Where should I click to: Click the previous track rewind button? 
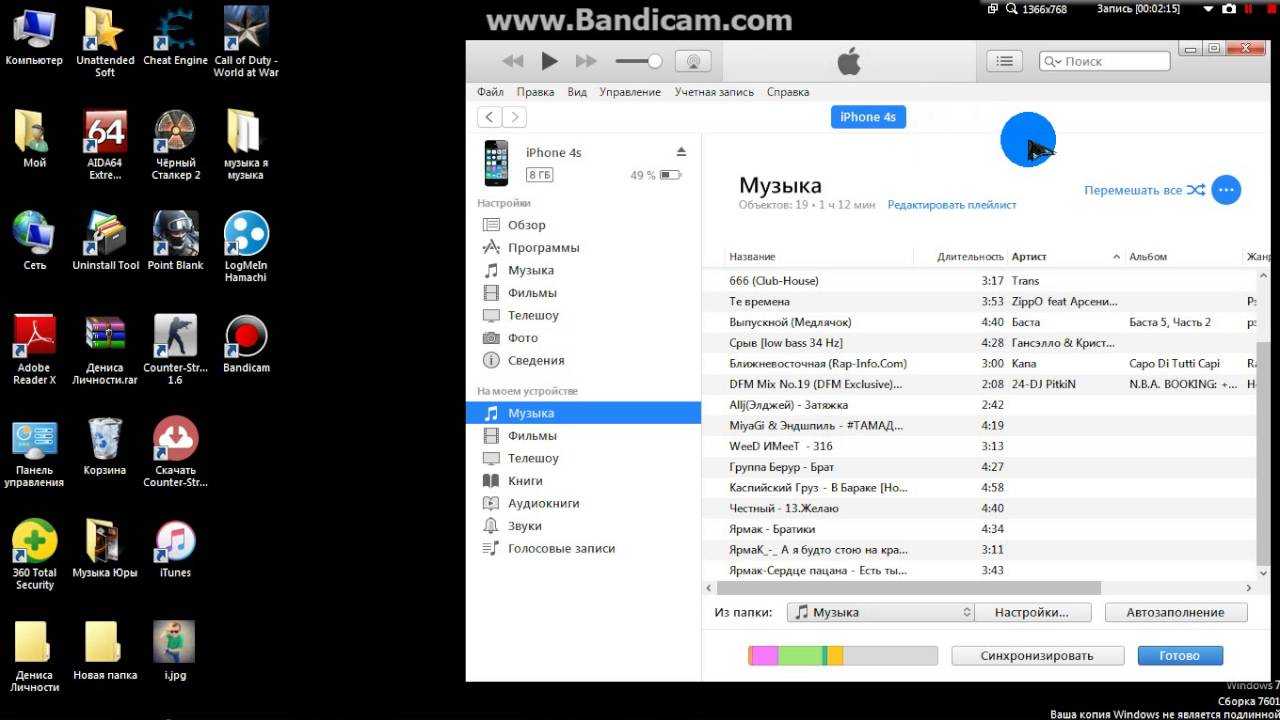pyautogui.click(x=513, y=61)
